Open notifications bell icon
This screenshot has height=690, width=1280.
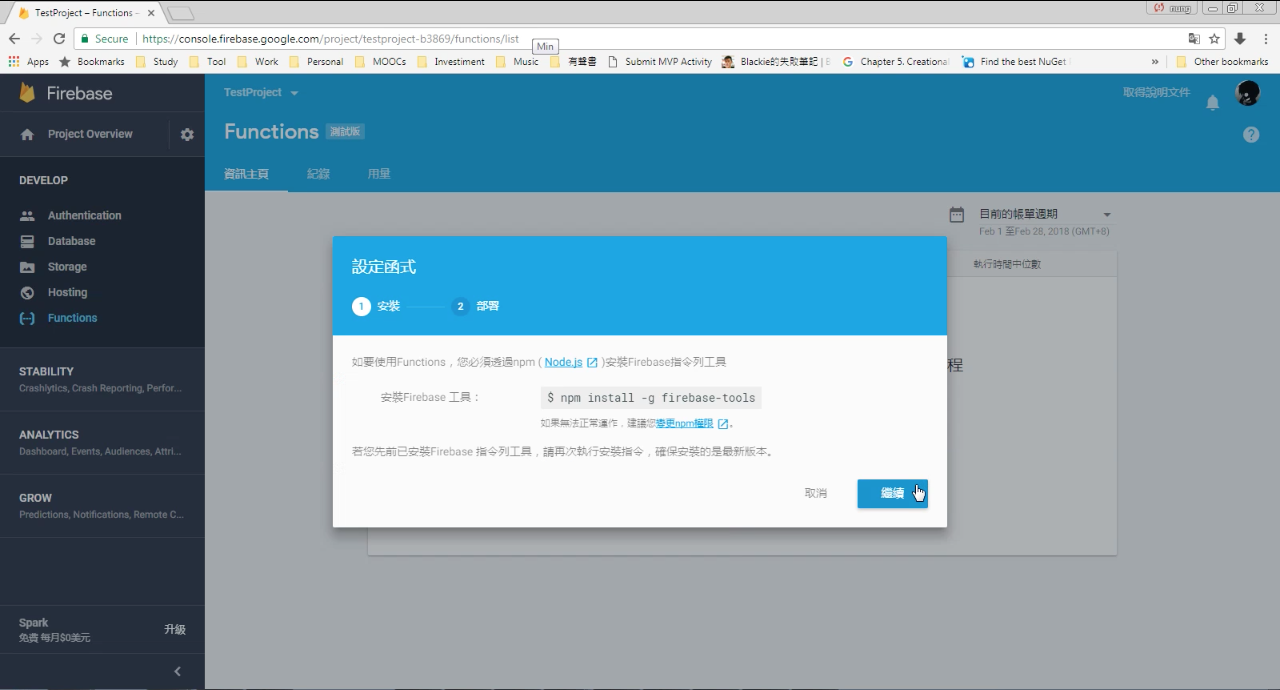1213,103
